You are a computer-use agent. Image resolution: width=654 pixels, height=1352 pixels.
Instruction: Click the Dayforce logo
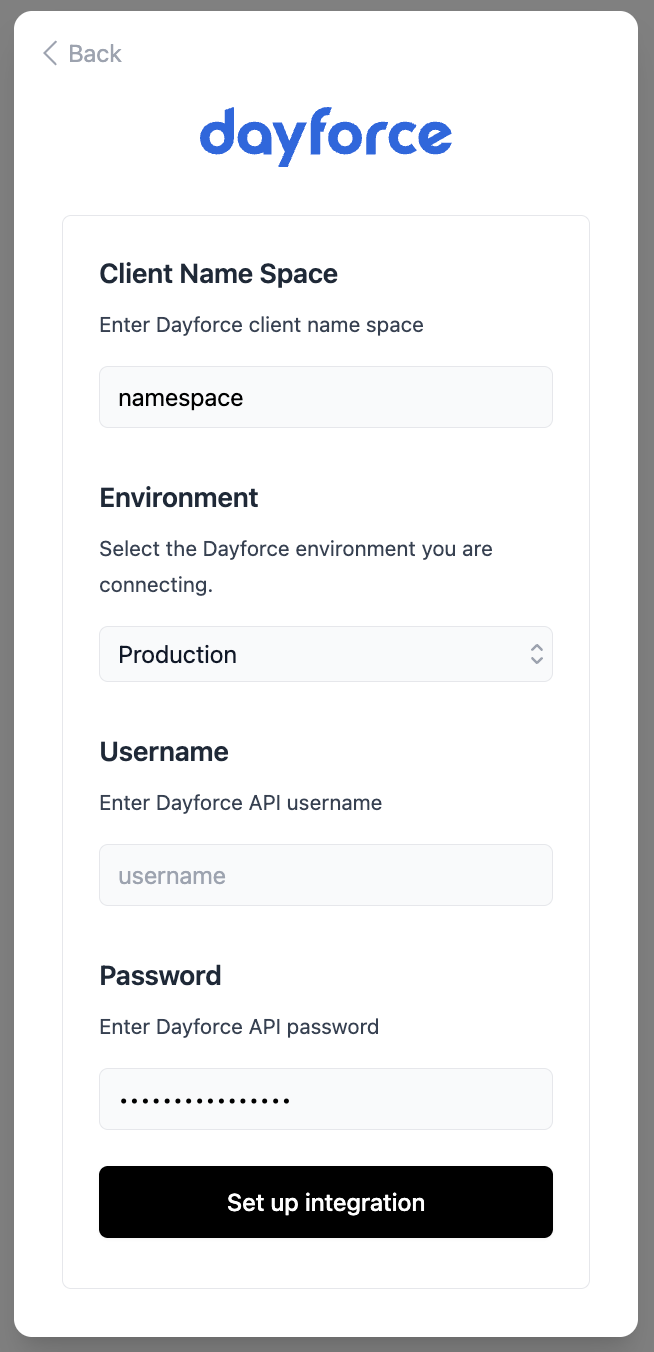click(x=325, y=136)
